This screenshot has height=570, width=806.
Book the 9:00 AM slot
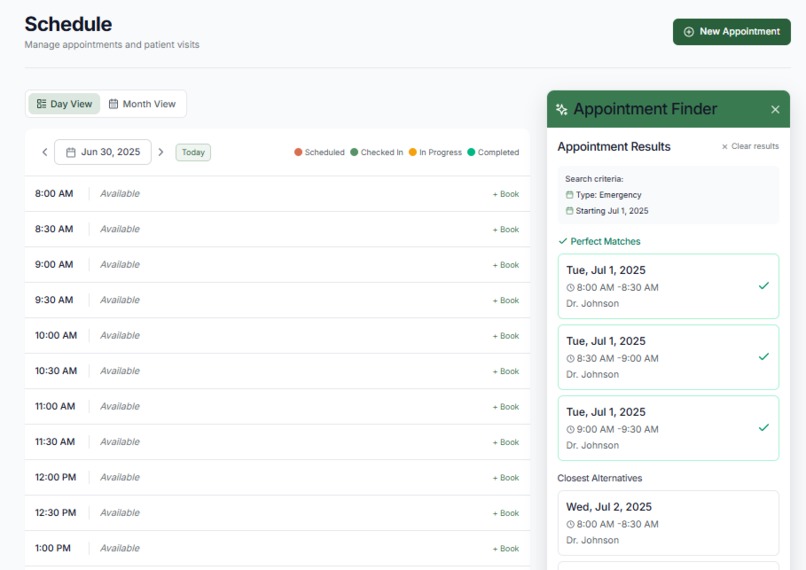[x=506, y=265]
